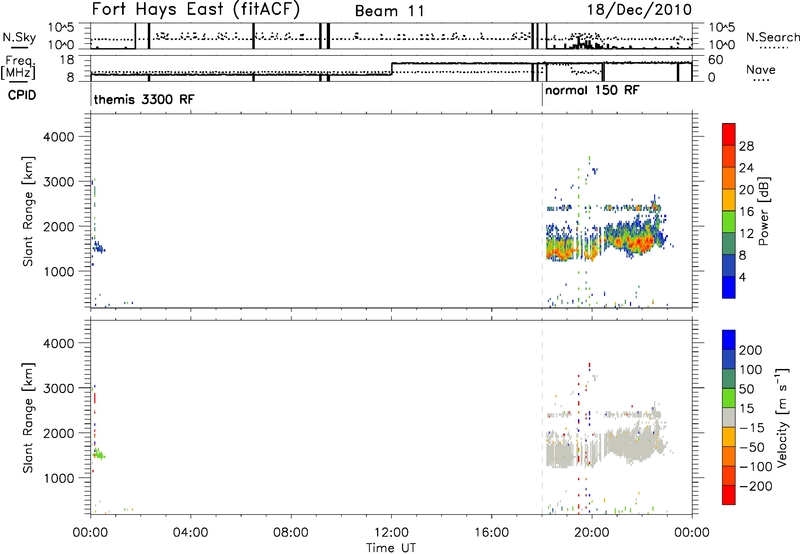800x554 pixels.
Task: Click the power panel 'Slant Range [km]' label
Action: 28,211
